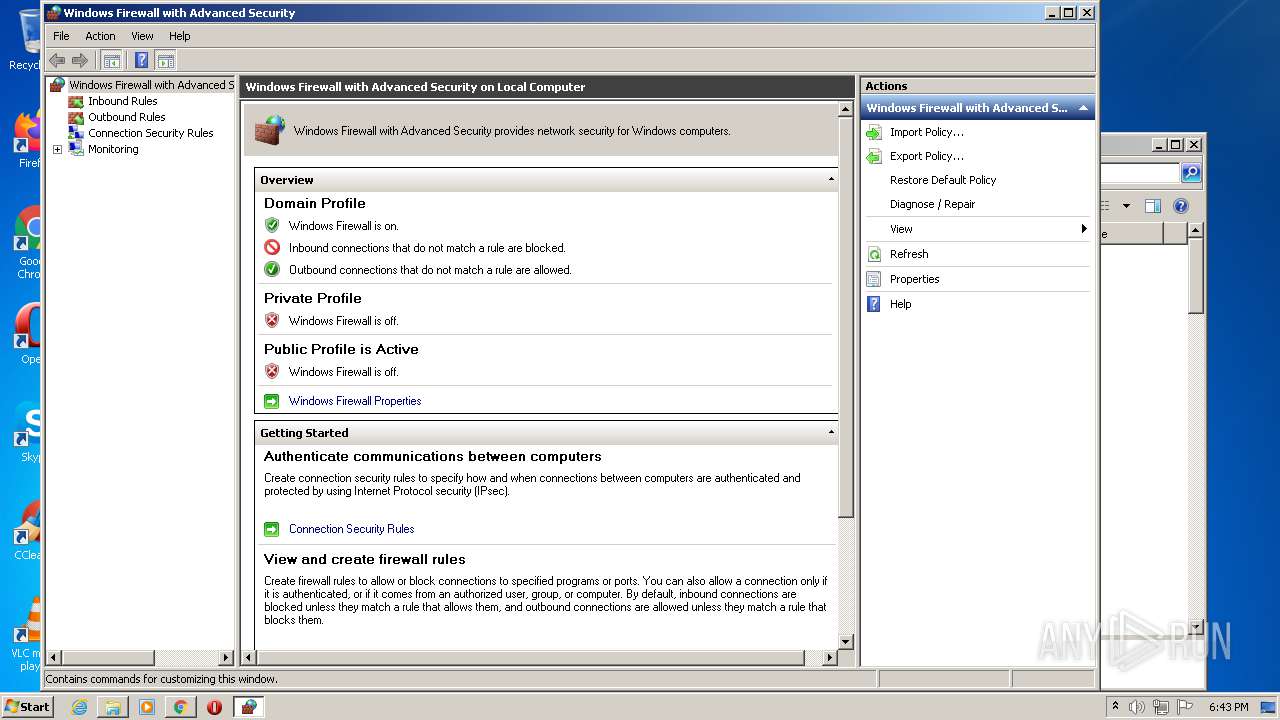This screenshot has width=1280, height=720.
Task: Click the volume speaker tray icon
Action: 1137,707
